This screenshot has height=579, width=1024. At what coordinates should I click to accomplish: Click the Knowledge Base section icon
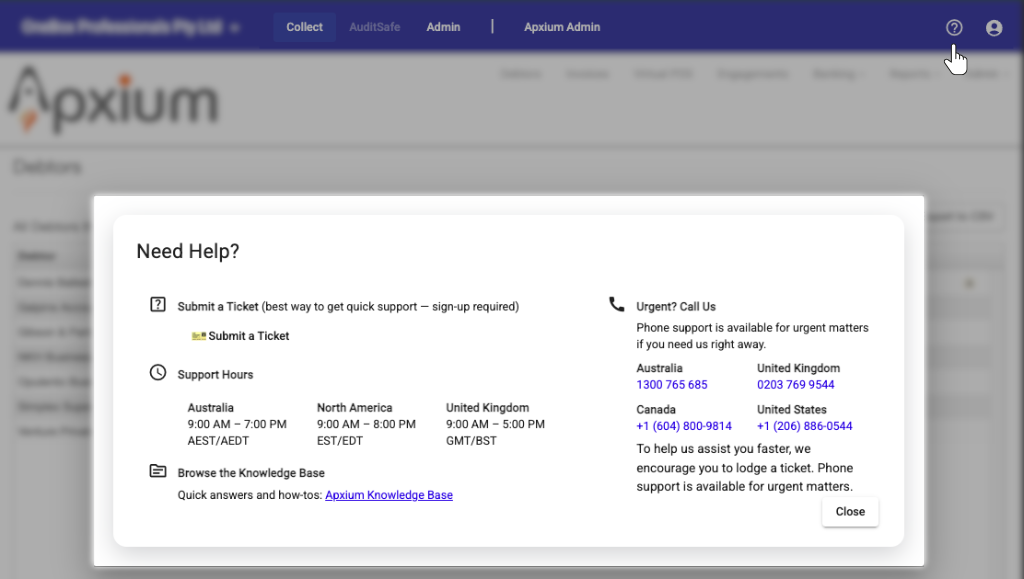(x=158, y=471)
